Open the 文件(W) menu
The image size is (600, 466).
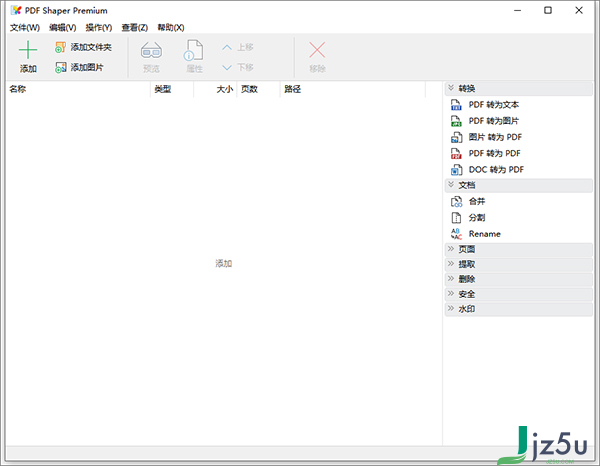point(25,28)
